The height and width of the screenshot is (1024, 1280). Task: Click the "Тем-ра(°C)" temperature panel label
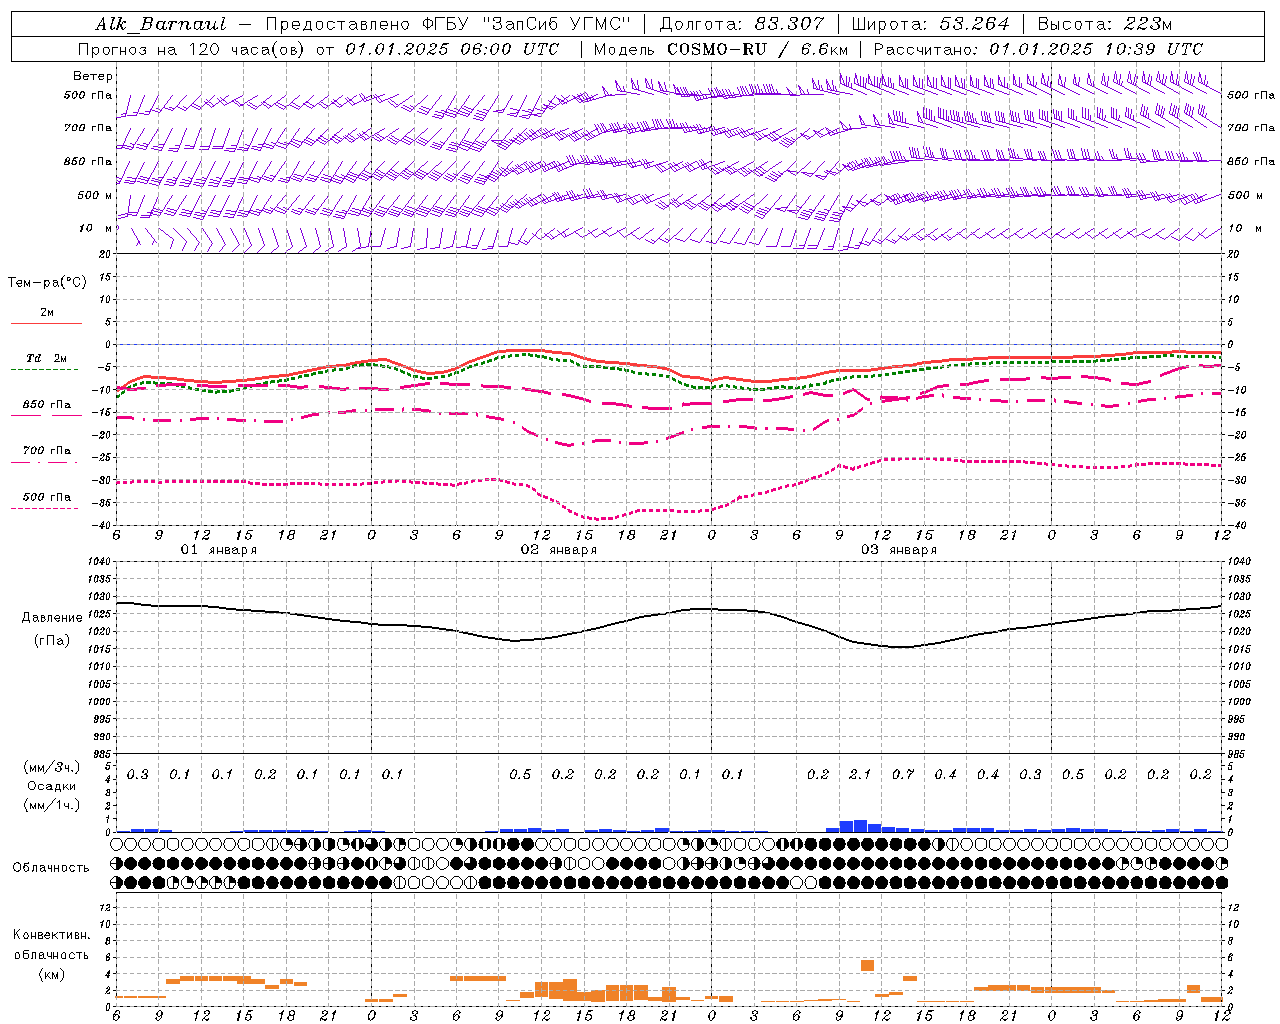pos(47,283)
